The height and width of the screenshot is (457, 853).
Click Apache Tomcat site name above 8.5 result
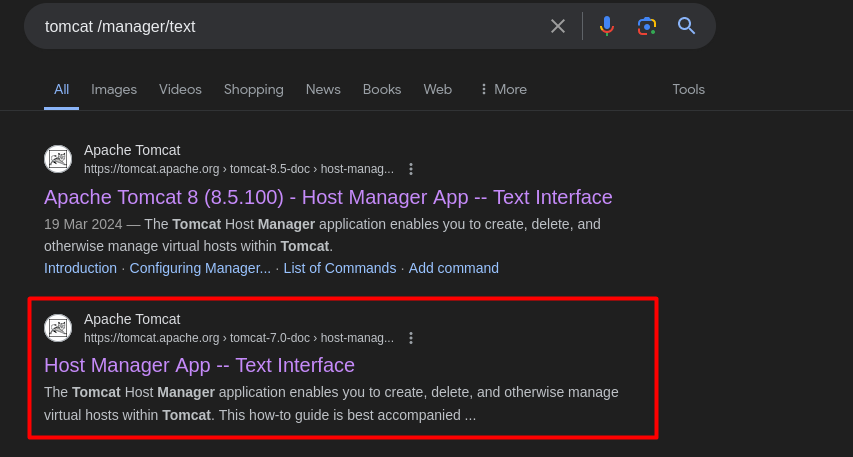point(132,150)
